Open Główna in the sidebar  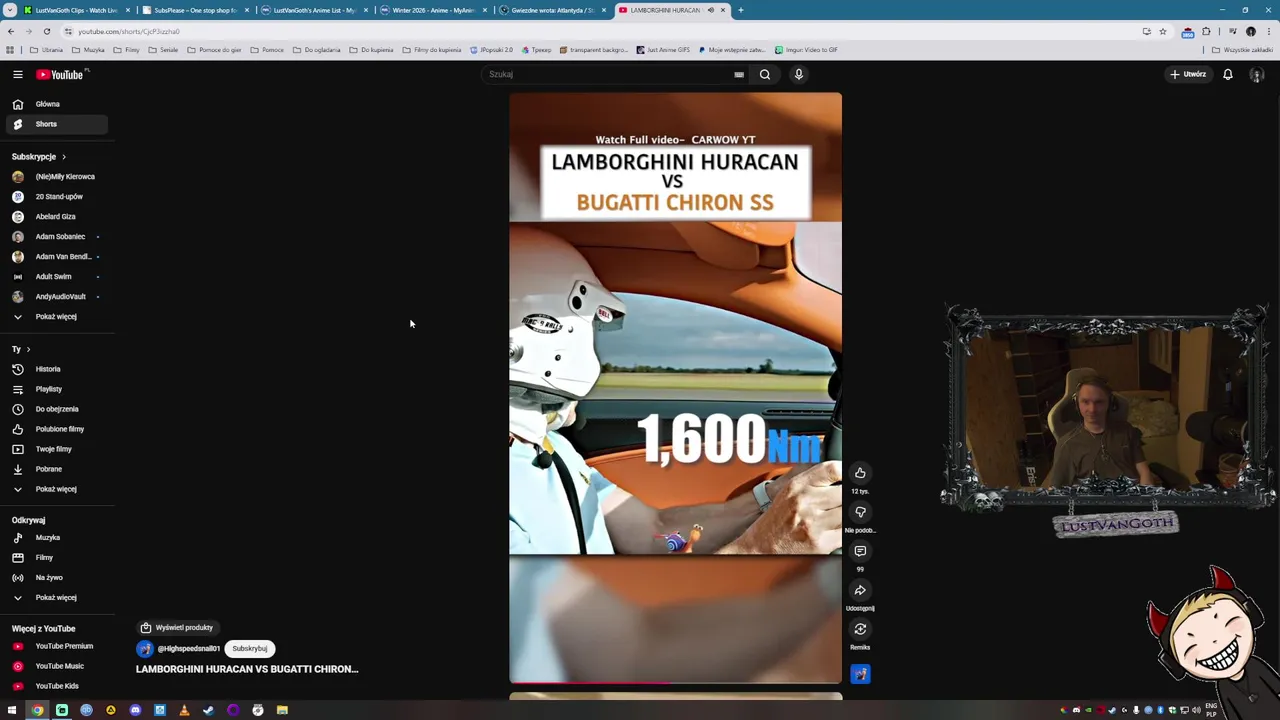point(55,104)
